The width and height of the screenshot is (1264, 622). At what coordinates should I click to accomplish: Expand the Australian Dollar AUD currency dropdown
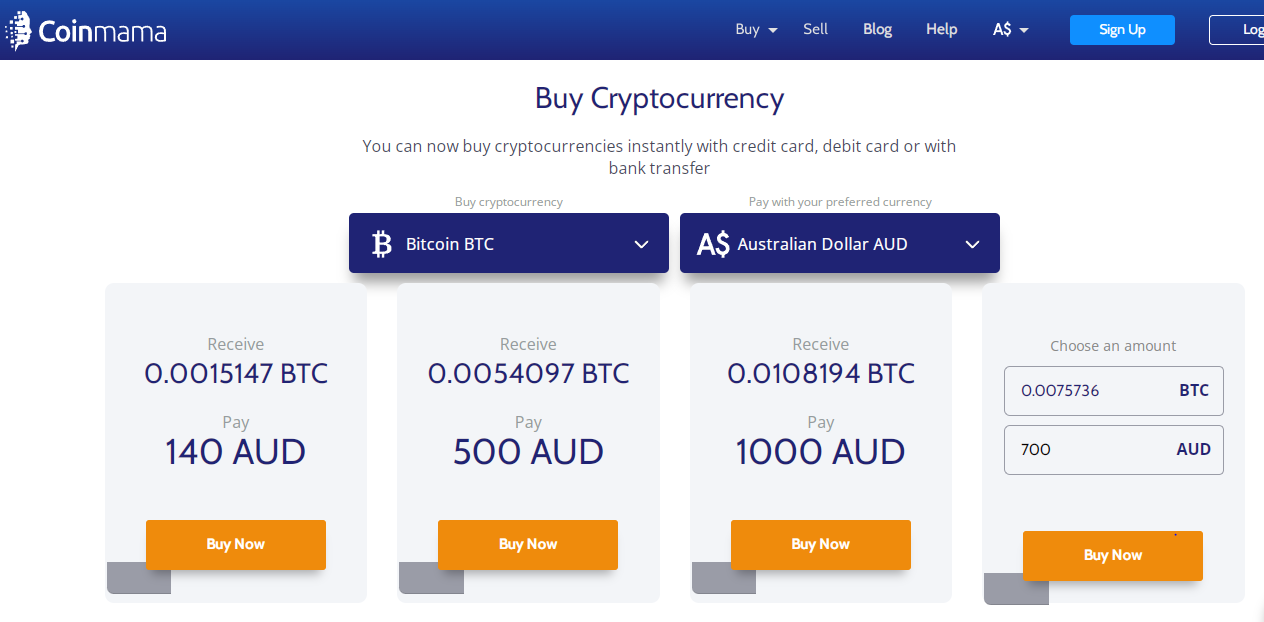tap(972, 244)
